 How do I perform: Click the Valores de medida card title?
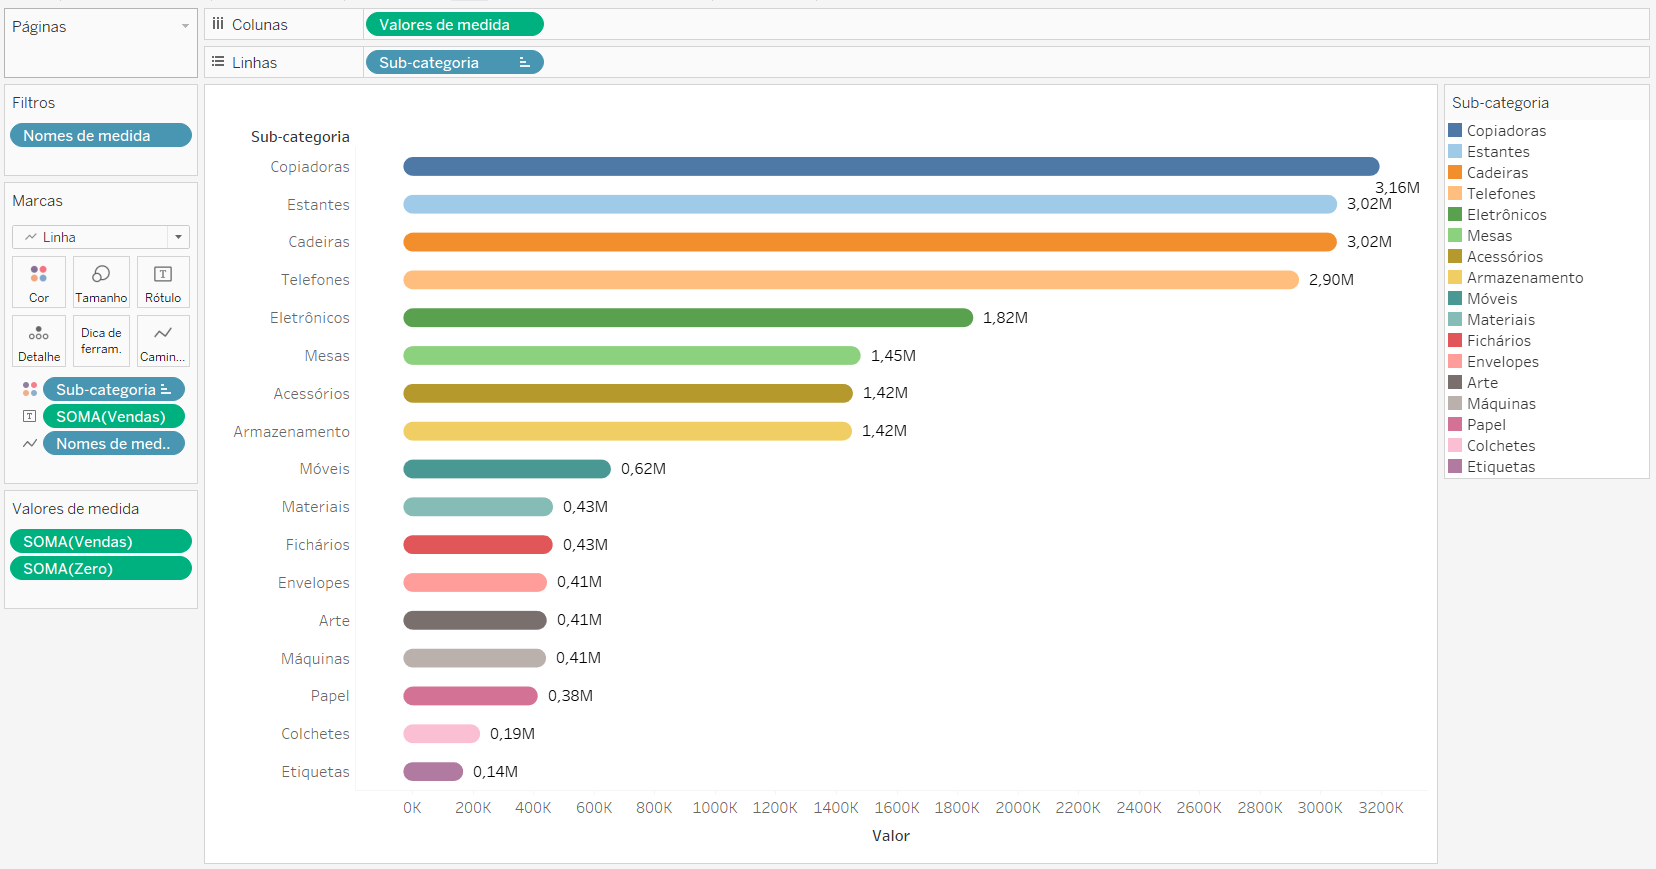click(x=76, y=508)
